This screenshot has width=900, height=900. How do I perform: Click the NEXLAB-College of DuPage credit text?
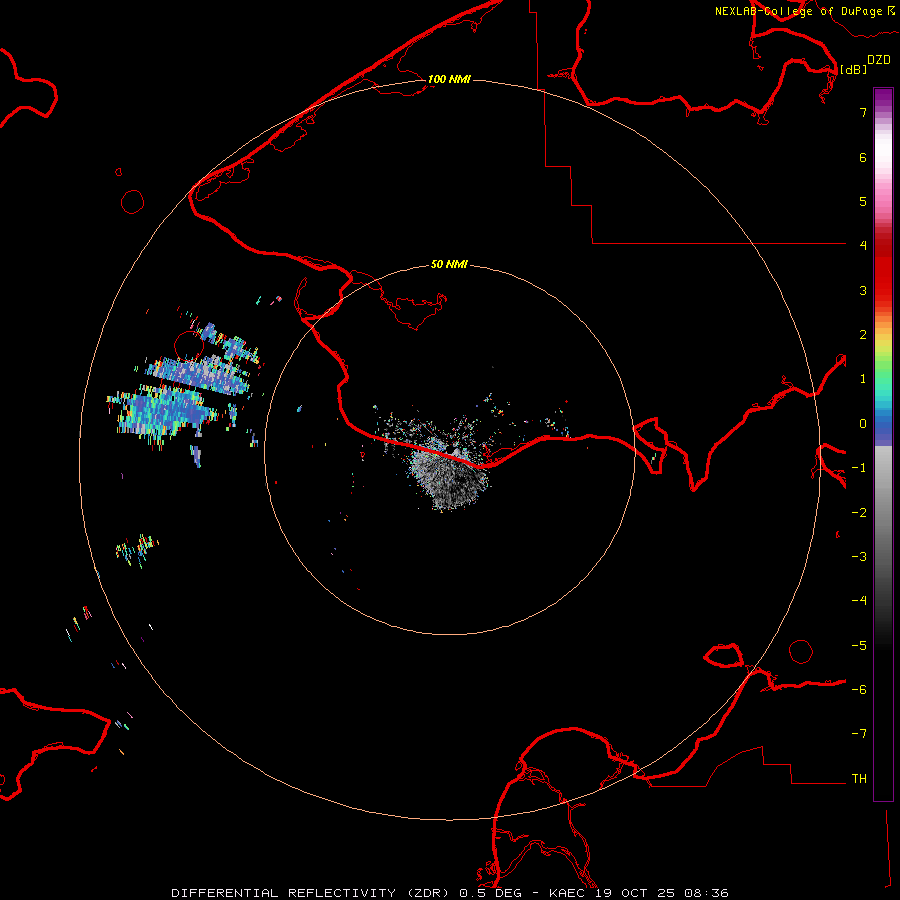click(804, 11)
